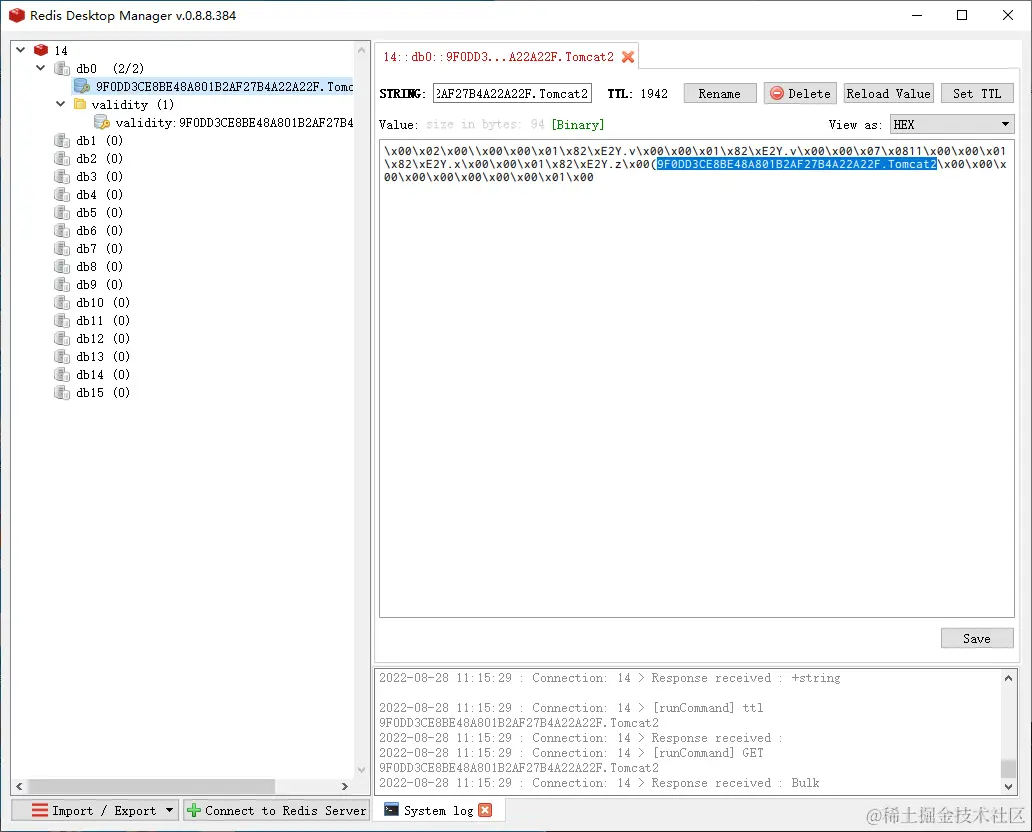The image size is (1032, 832).
Task: Click the db15 database icon
Action: tap(62, 392)
